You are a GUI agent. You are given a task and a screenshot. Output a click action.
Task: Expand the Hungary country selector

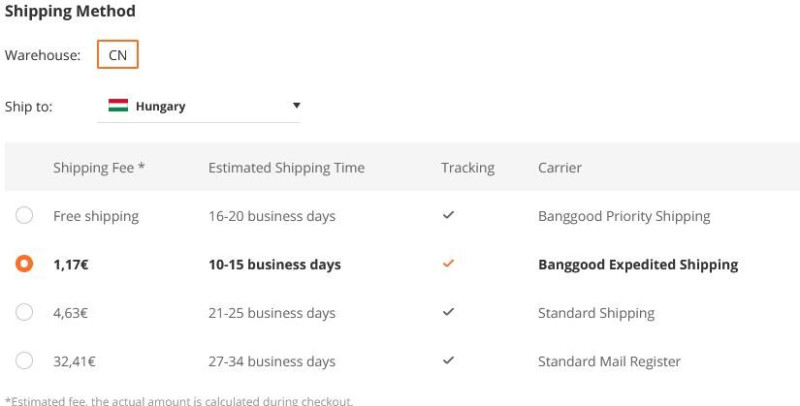click(198, 106)
